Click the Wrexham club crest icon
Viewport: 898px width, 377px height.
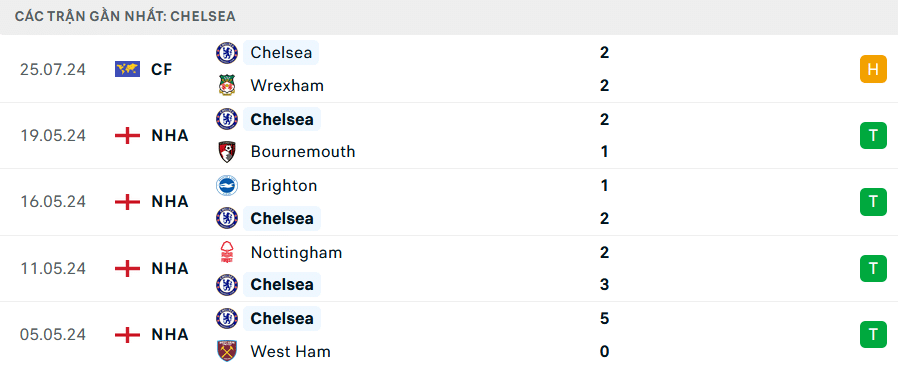227,85
